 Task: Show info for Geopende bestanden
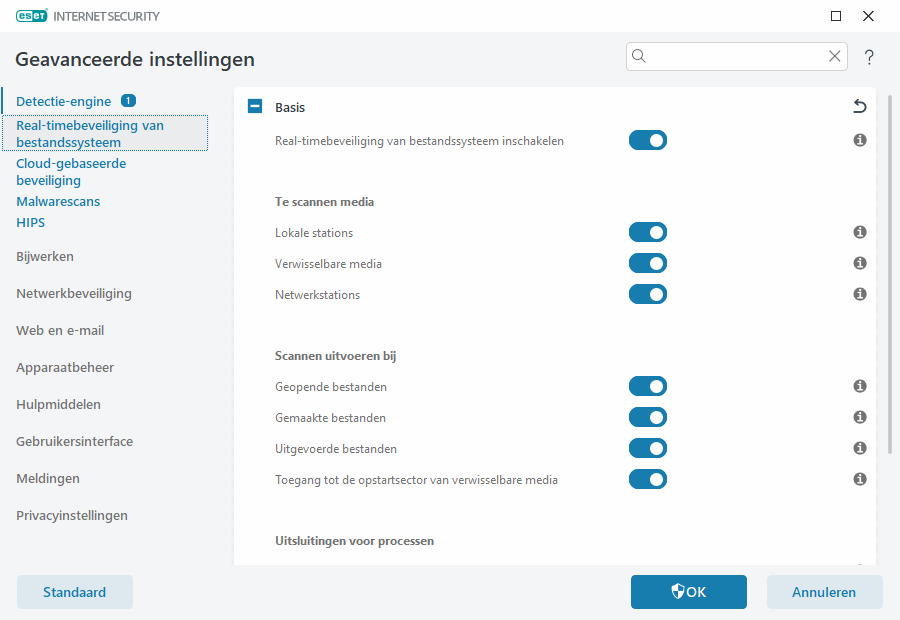(x=859, y=387)
